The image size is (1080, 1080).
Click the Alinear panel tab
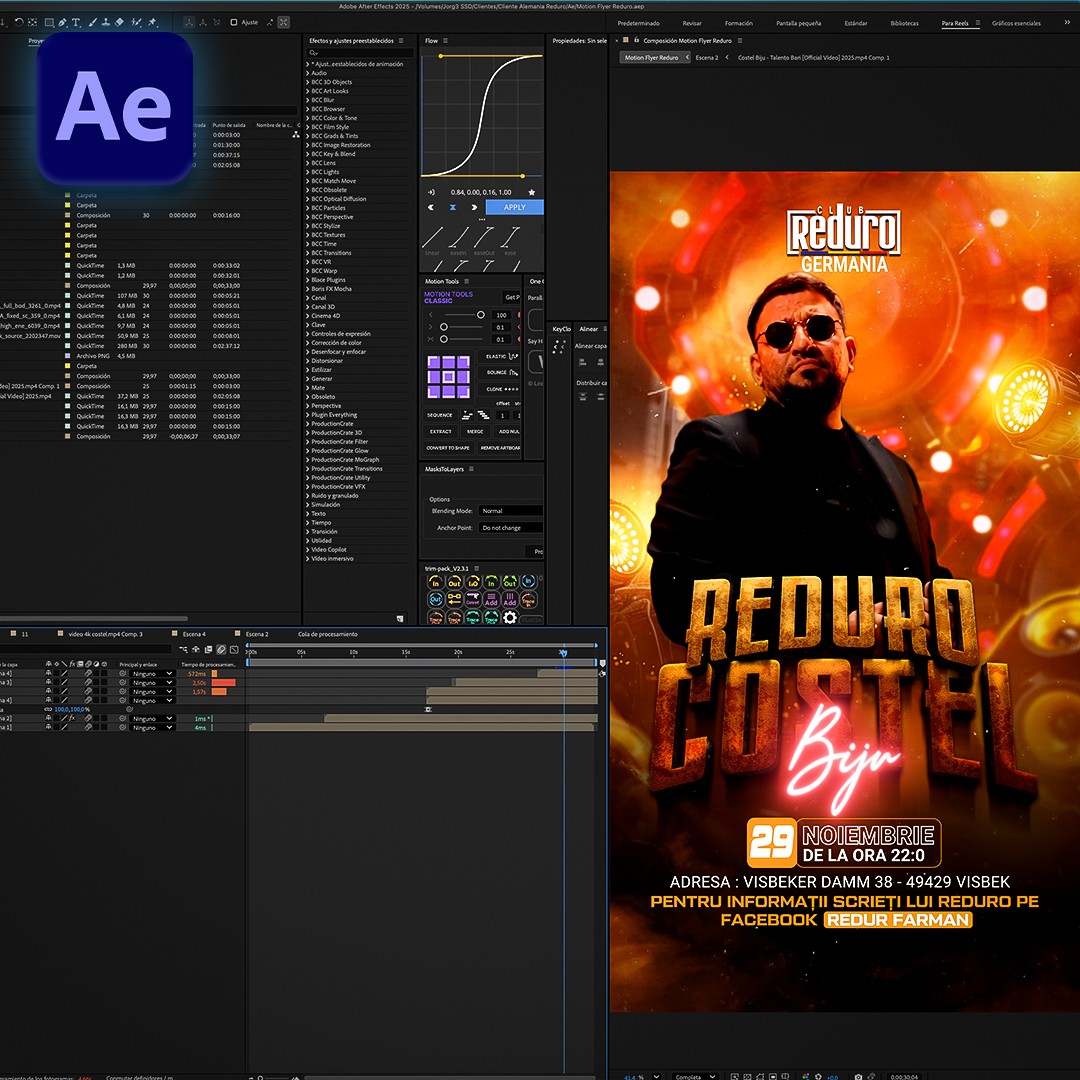point(589,329)
